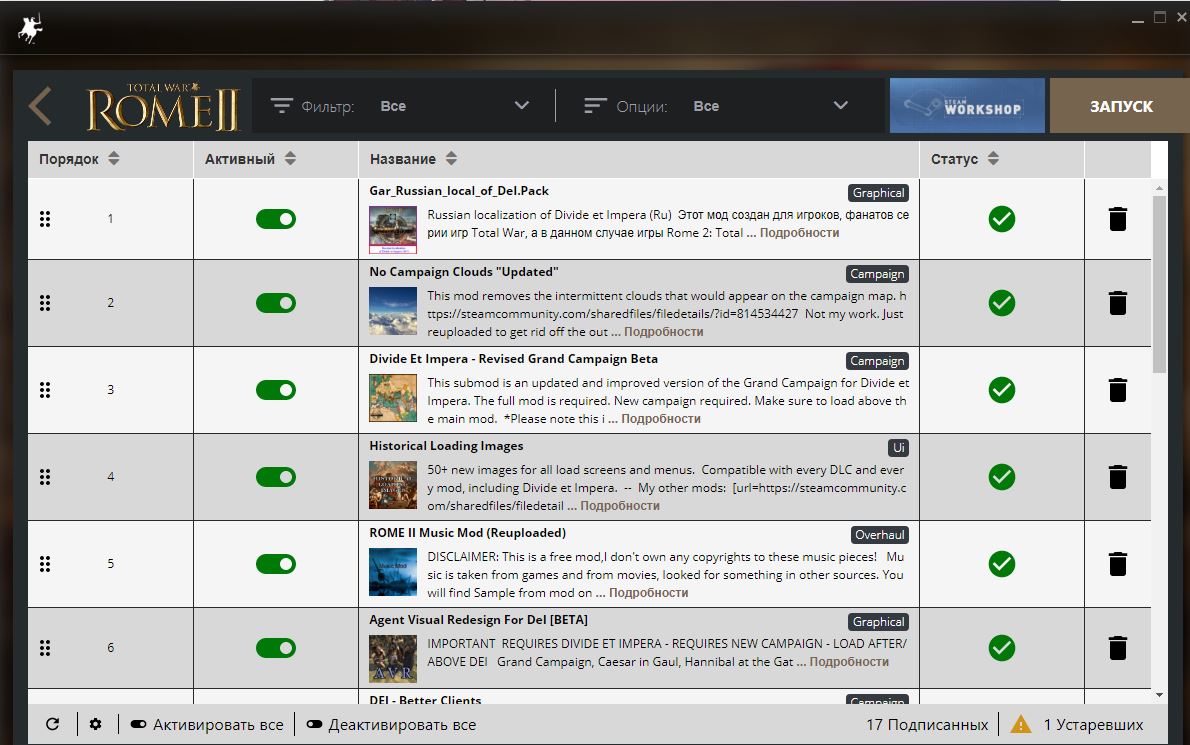This screenshot has width=1190, height=745.
Task: Switch off the ROME II Music Mod toggle
Action: point(275,564)
